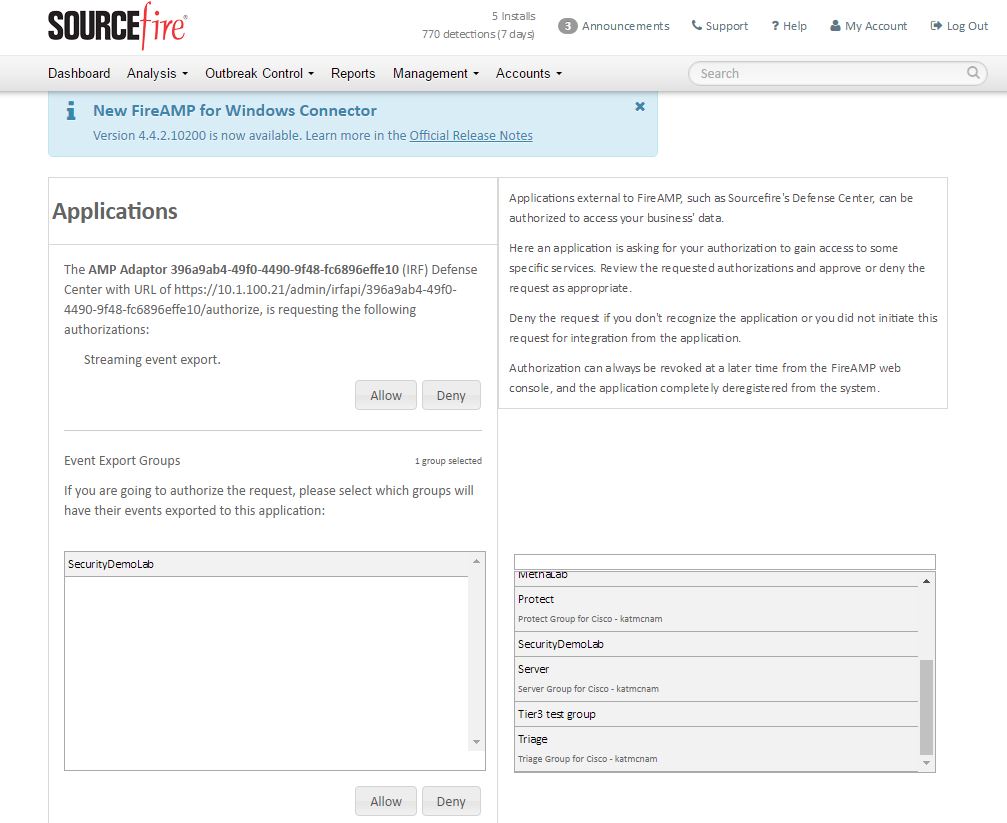Expand the Accounts dropdown menu
The width and height of the screenshot is (1007, 823).
pyautogui.click(x=529, y=73)
